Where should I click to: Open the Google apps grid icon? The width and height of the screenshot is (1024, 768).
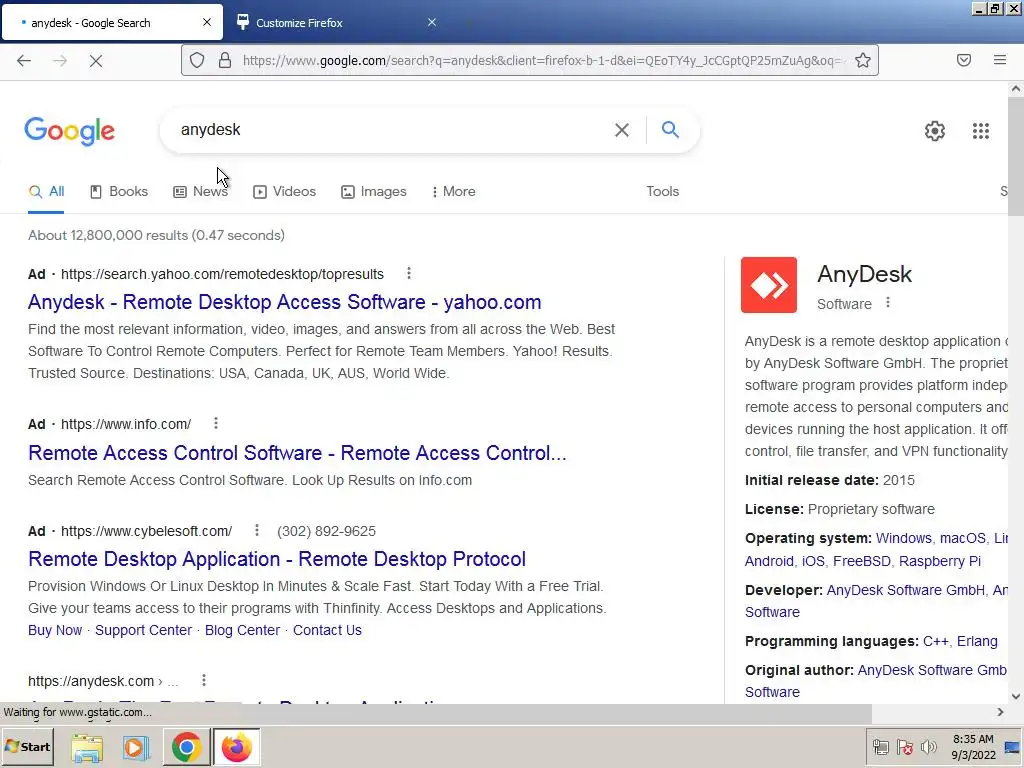980,131
